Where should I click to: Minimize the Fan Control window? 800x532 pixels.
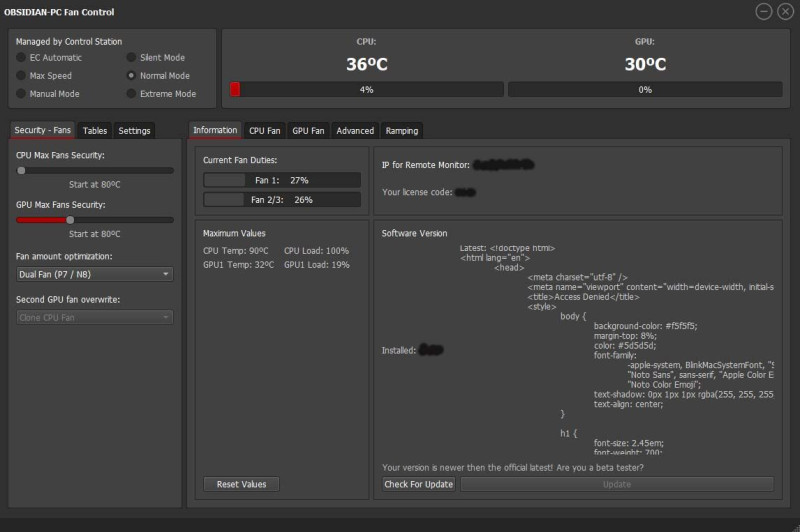coord(764,11)
